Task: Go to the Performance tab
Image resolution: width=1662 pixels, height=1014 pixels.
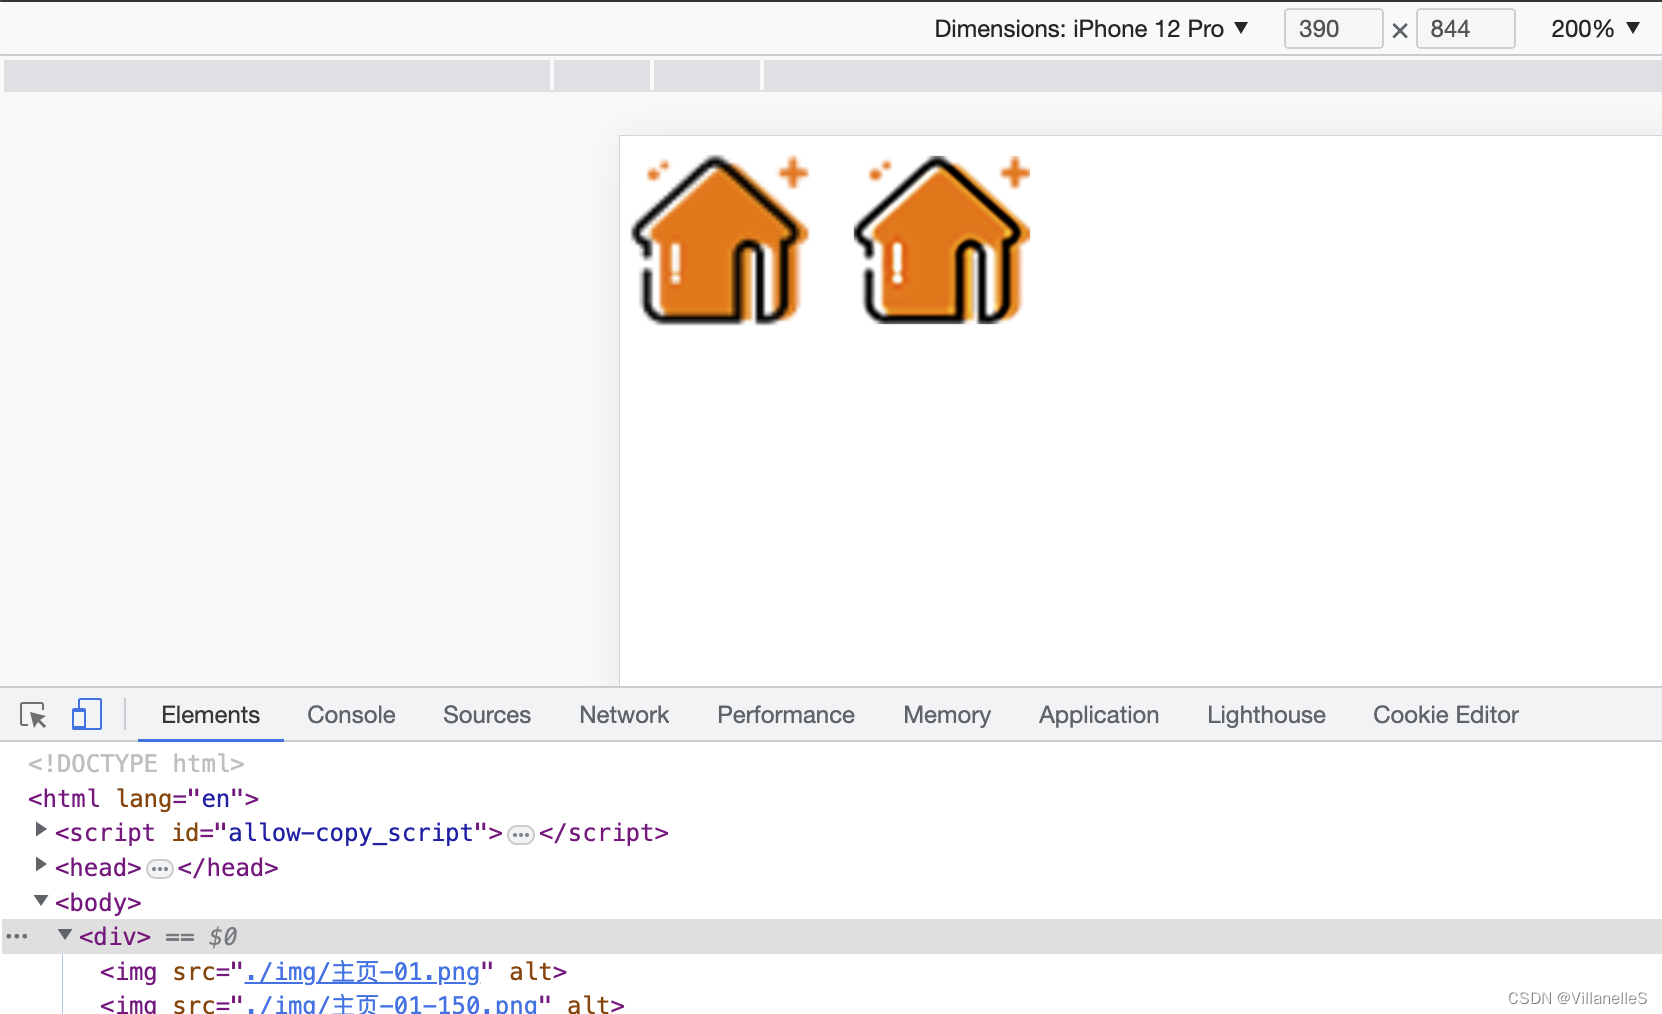Action: pyautogui.click(x=786, y=715)
